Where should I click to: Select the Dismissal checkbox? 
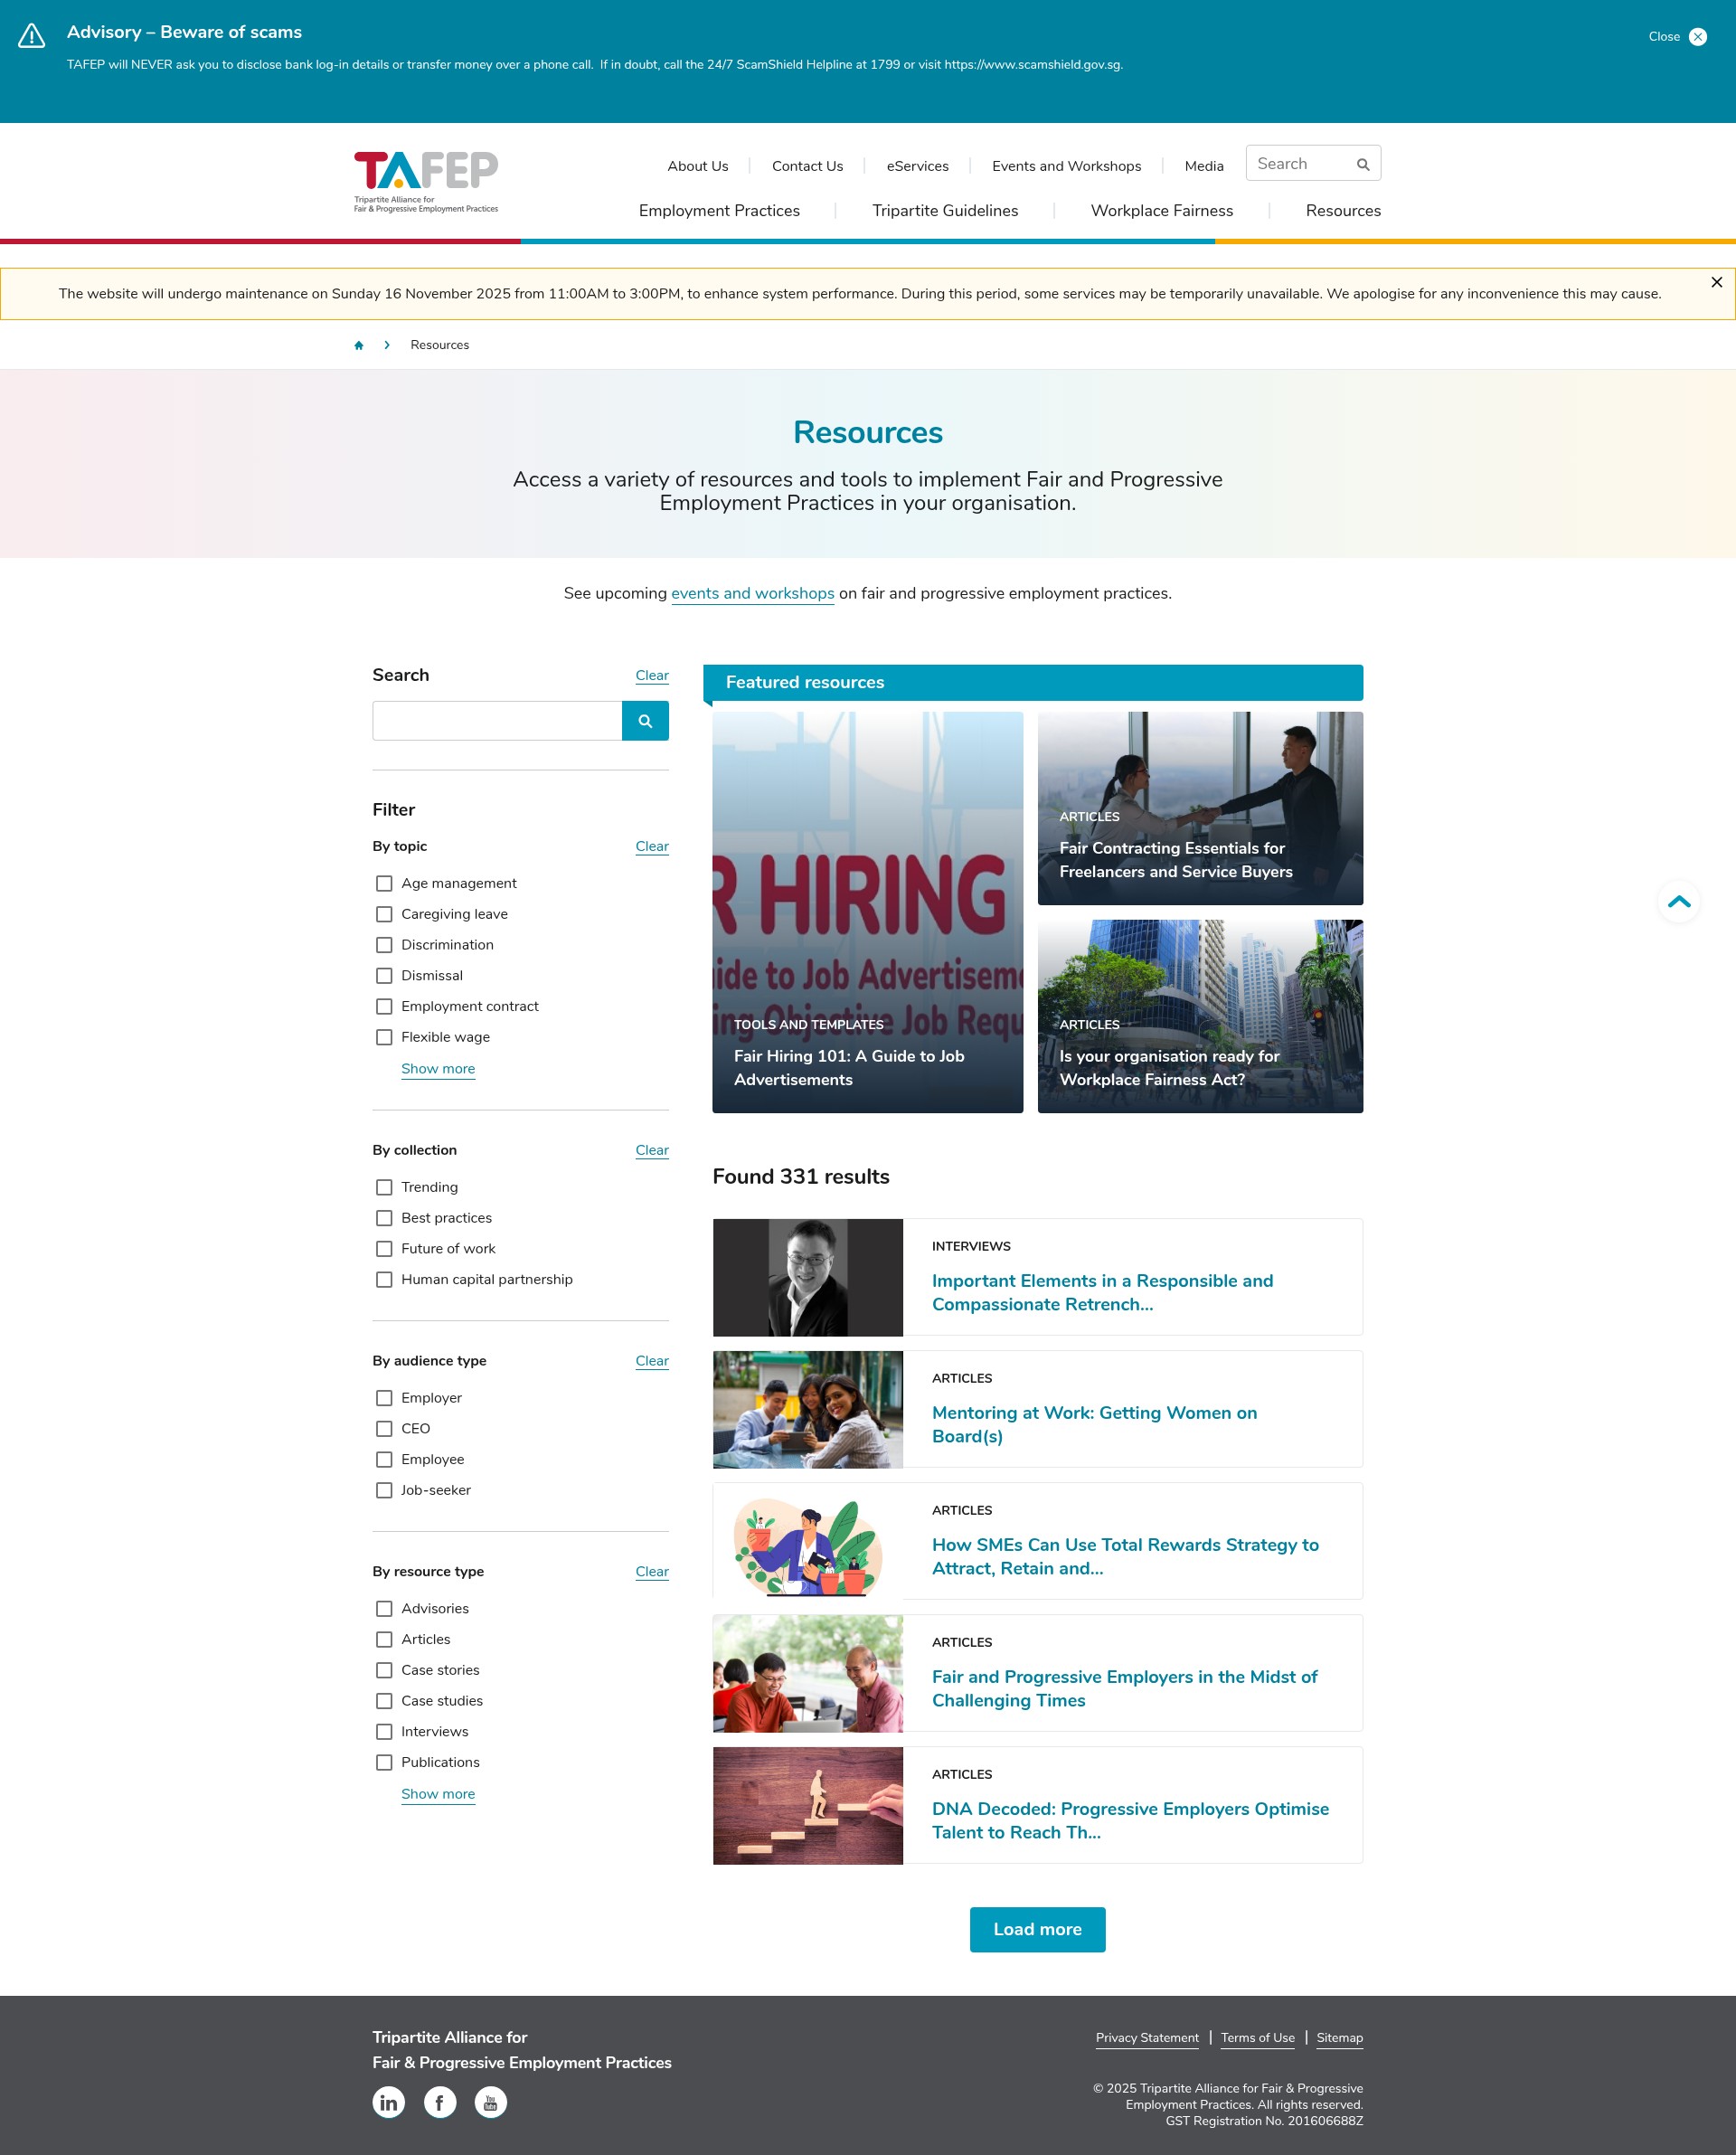pyautogui.click(x=384, y=975)
